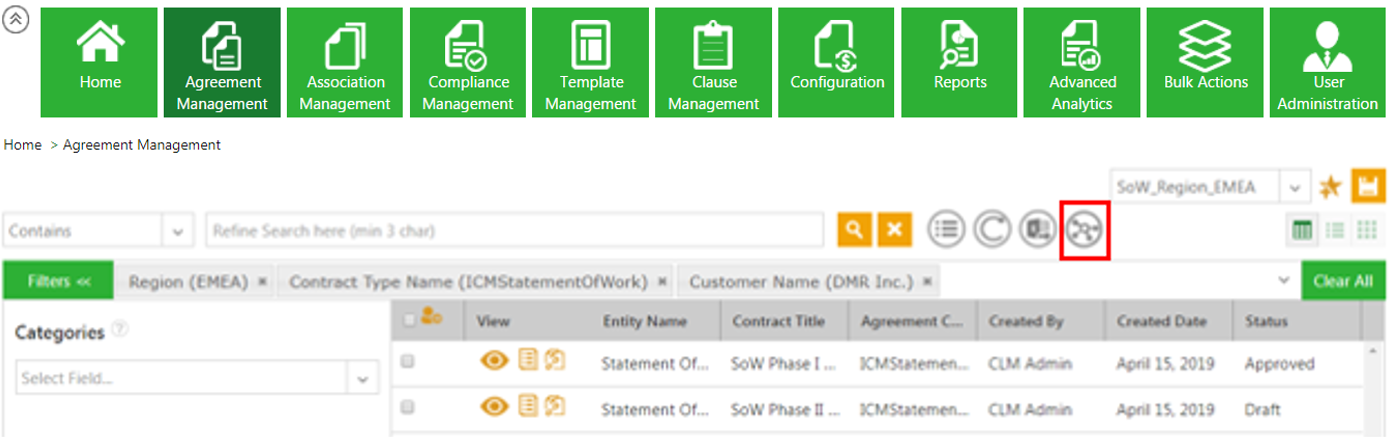Expand the SoW_Region_EMEA saved search dropdown
Image resolution: width=1390 pixels, height=437 pixels.
point(1294,187)
